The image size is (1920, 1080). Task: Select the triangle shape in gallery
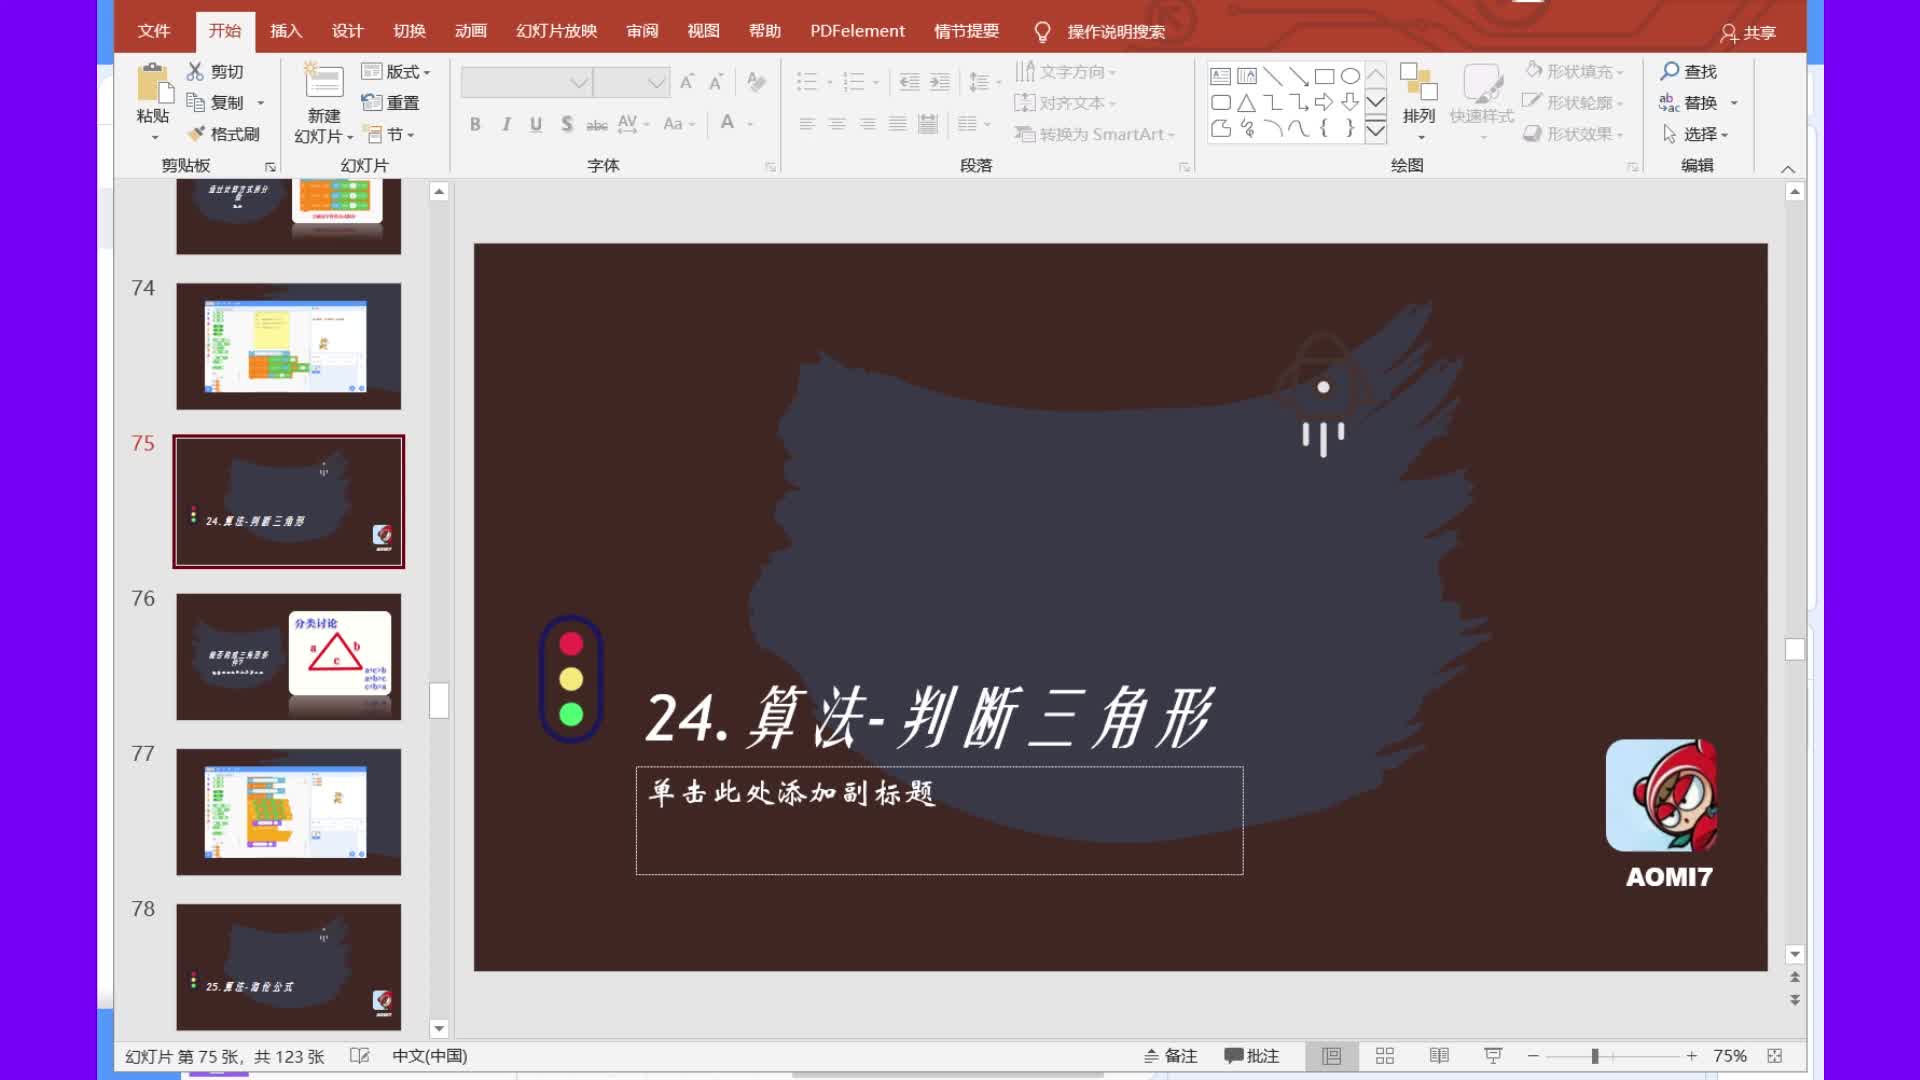tap(1246, 102)
